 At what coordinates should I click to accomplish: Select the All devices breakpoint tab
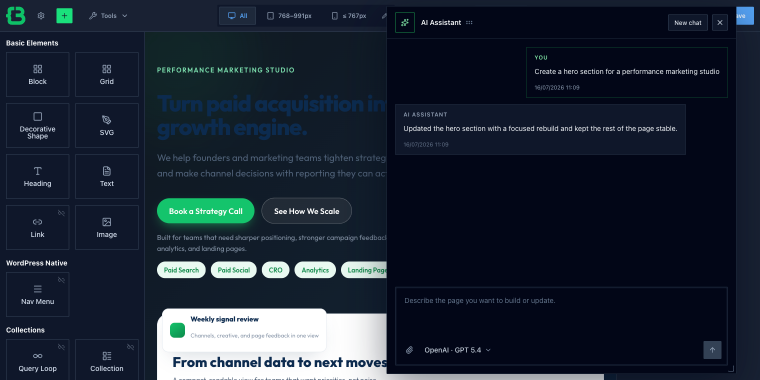click(238, 16)
